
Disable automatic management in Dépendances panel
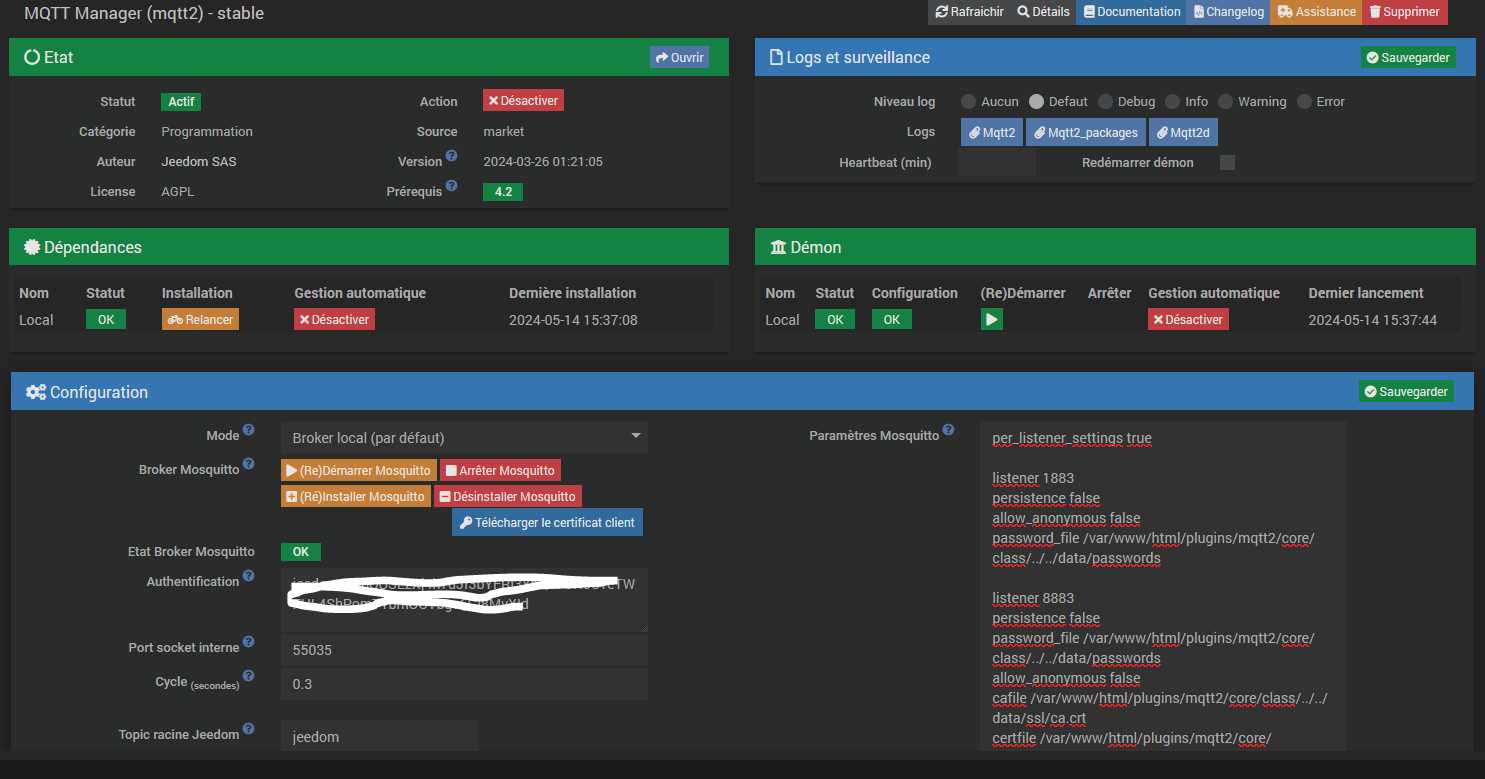pyautogui.click(x=334, y=319)
